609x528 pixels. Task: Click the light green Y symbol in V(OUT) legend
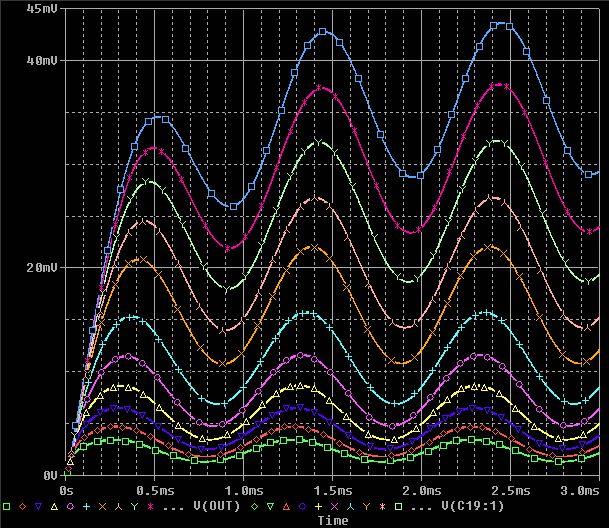pos(134,506)
